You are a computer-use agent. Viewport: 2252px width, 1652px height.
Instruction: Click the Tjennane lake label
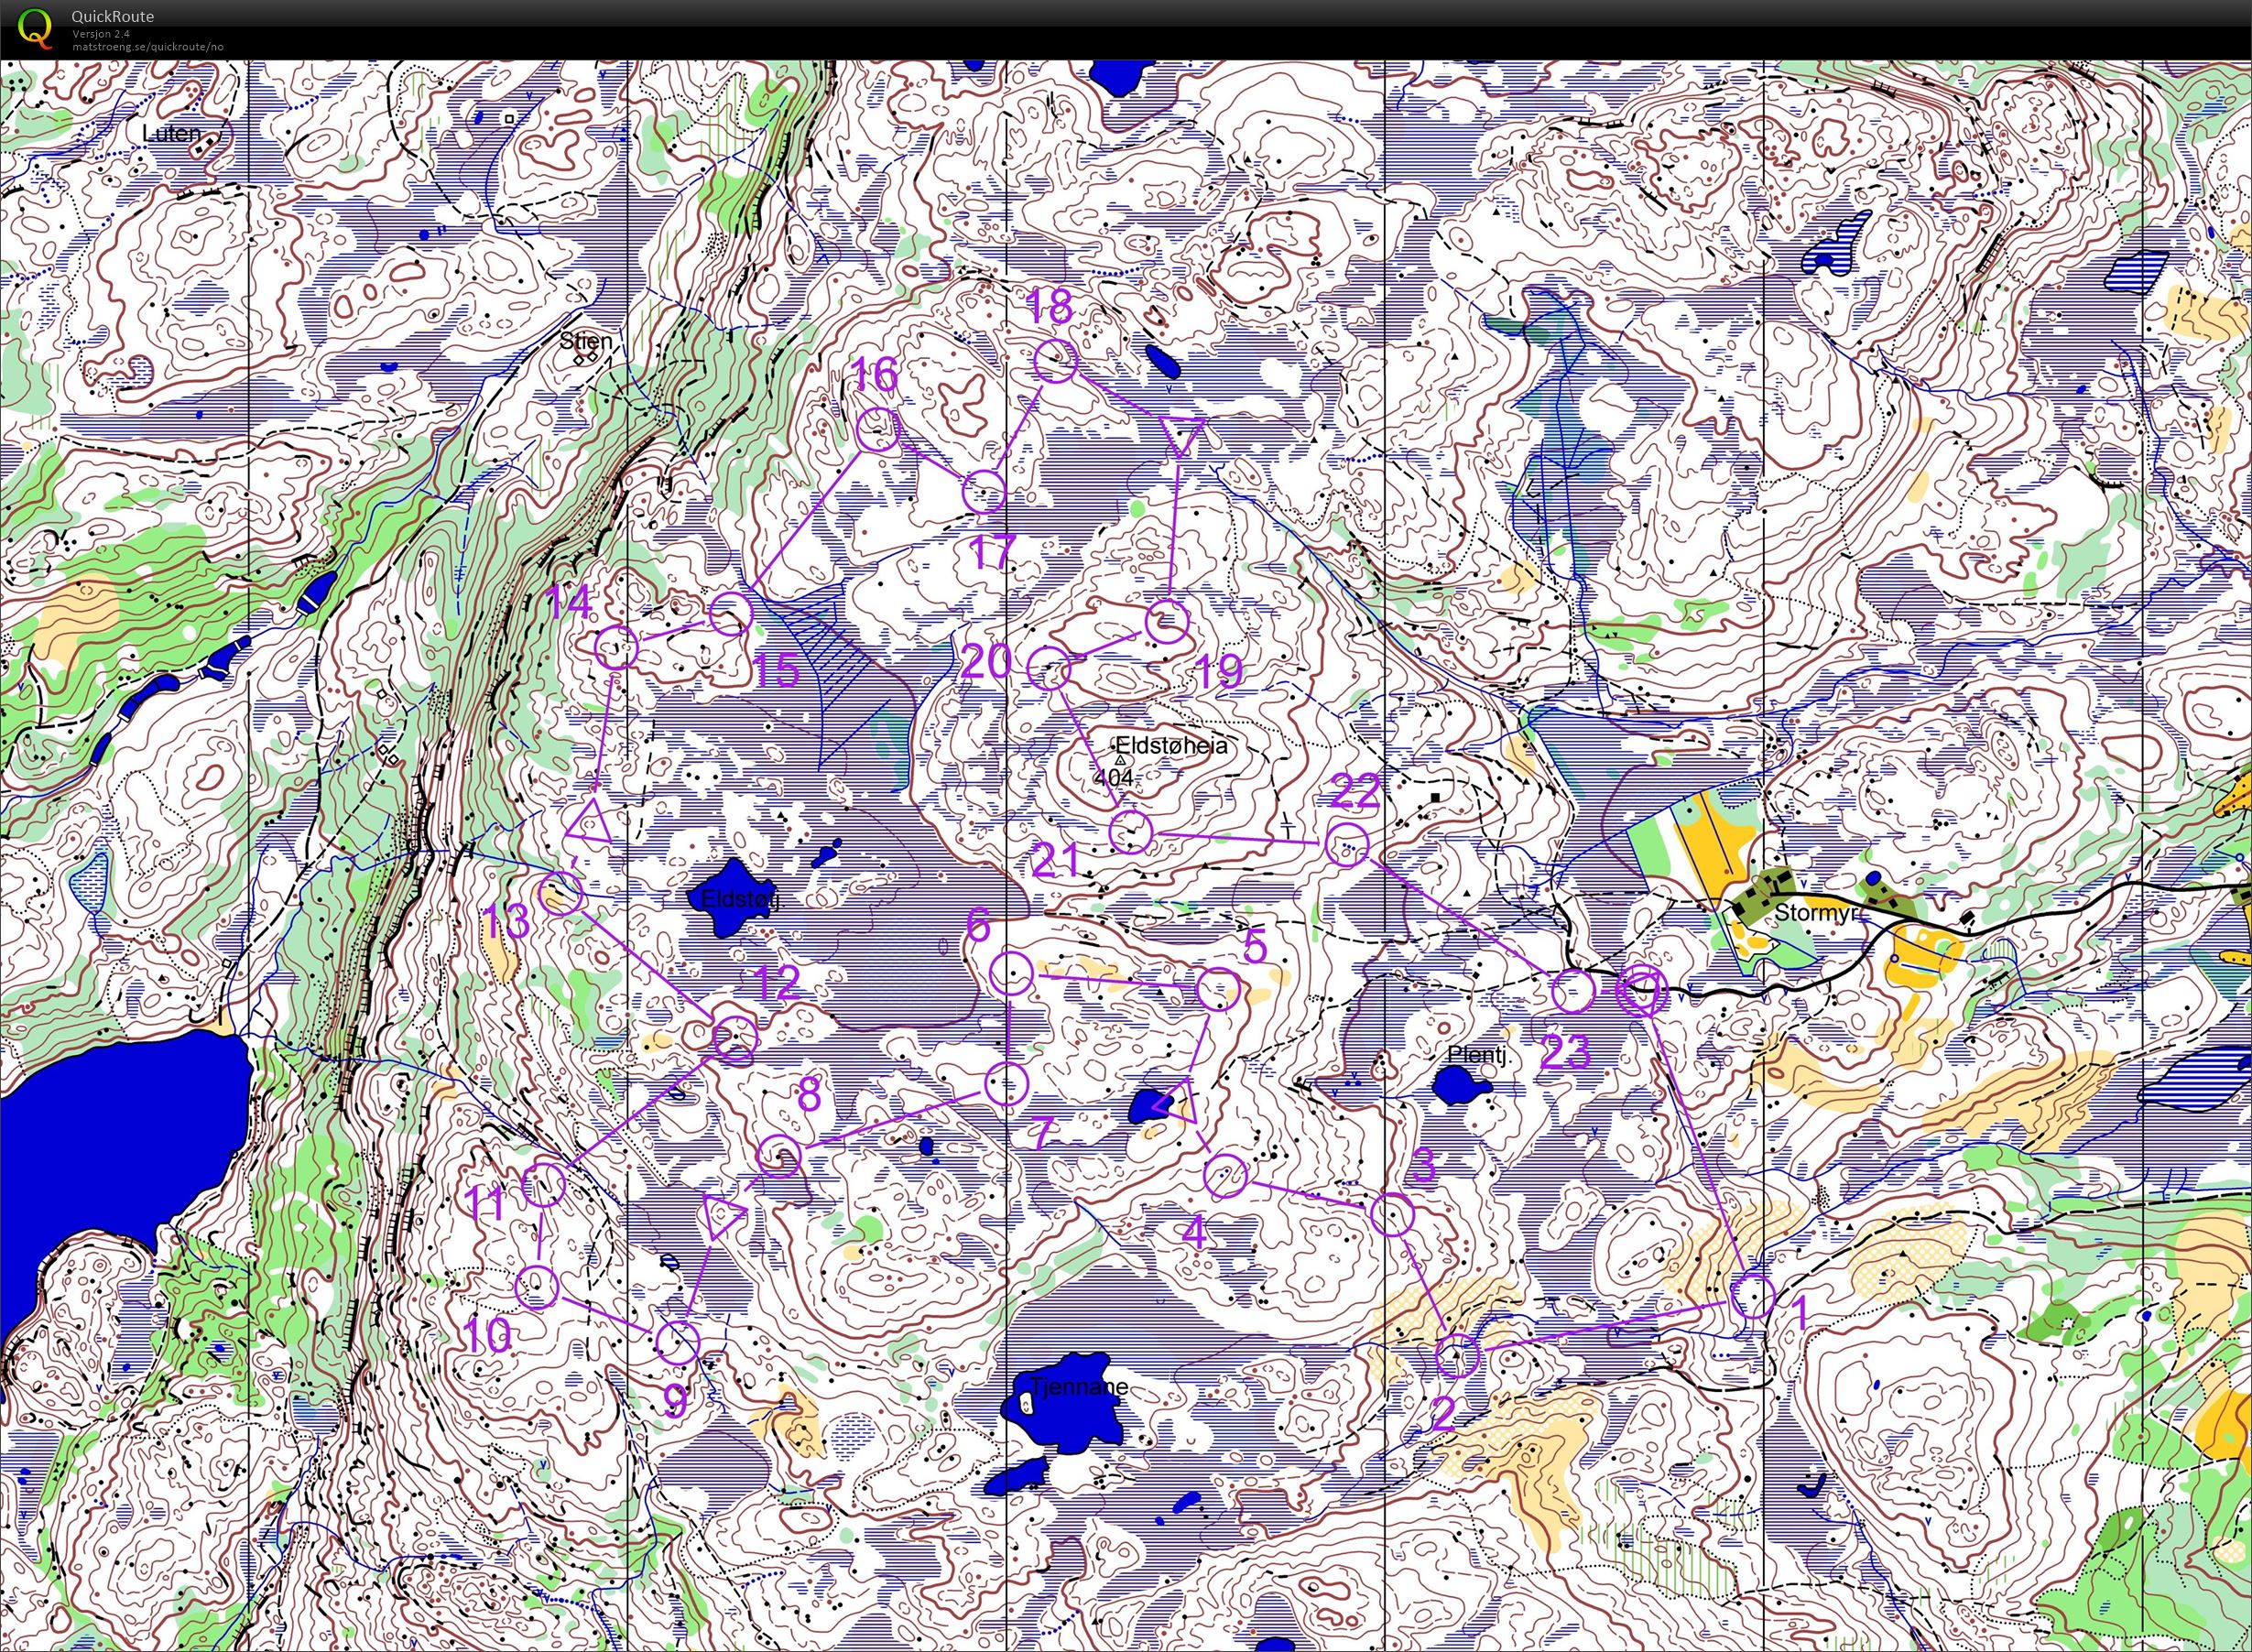click(1080, 1386)
